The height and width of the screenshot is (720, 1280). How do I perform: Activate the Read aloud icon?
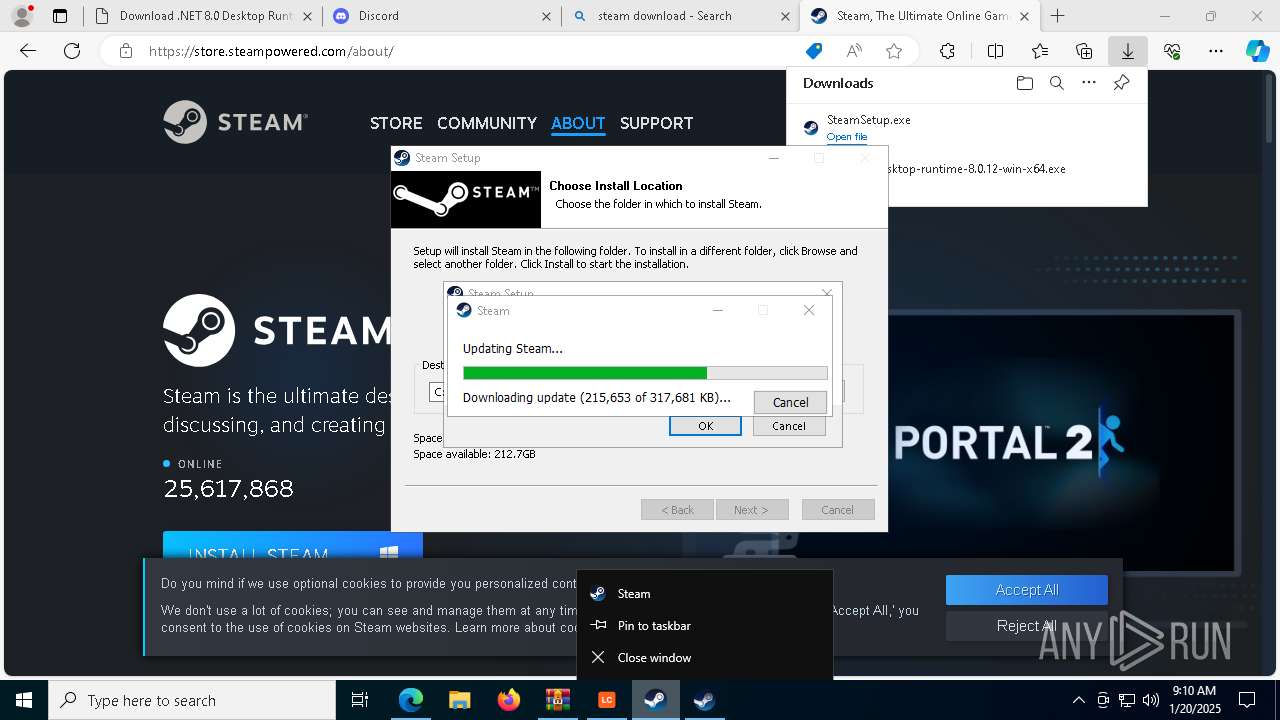(854, 51)
